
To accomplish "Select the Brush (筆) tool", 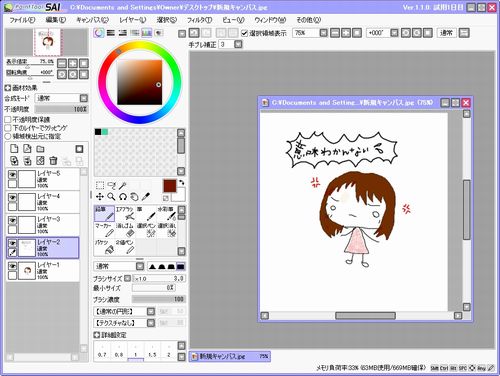I will [146, 214].
